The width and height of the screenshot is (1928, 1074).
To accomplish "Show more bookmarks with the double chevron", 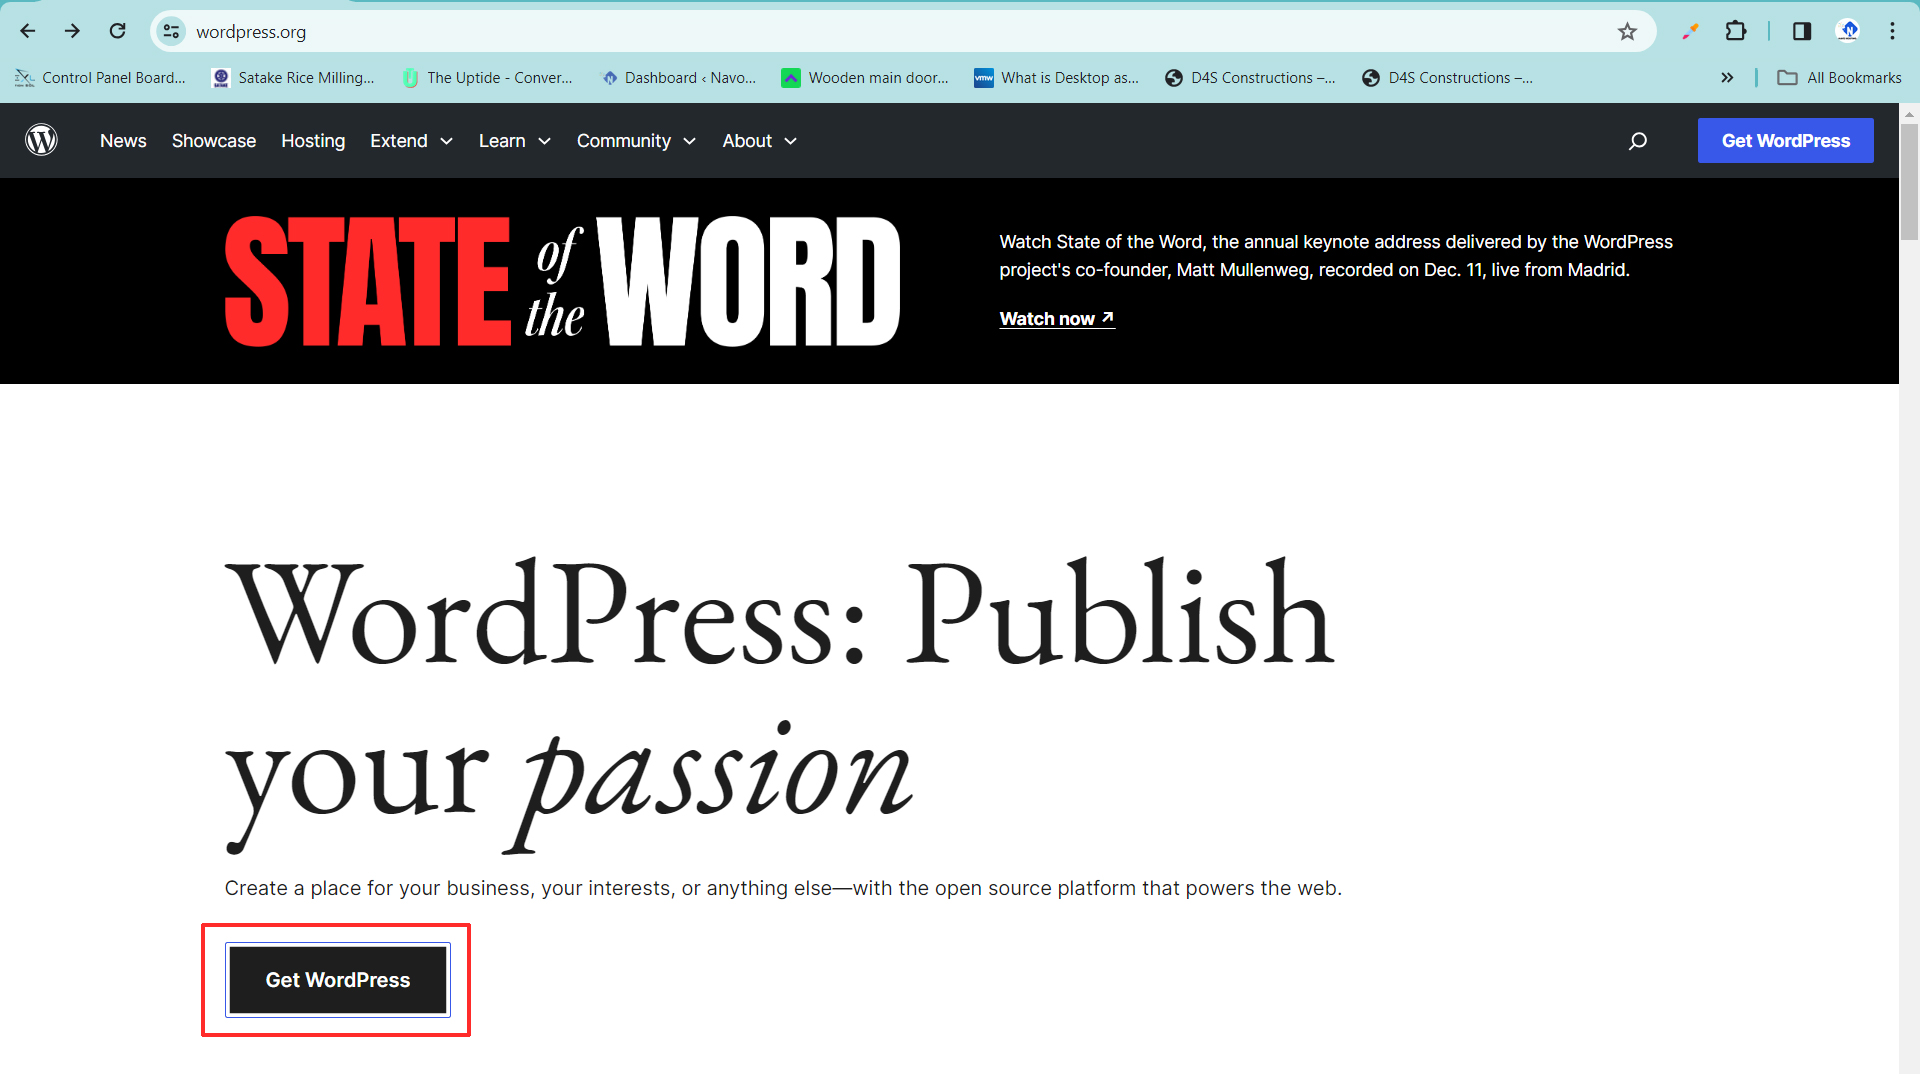I will 1727,77.
